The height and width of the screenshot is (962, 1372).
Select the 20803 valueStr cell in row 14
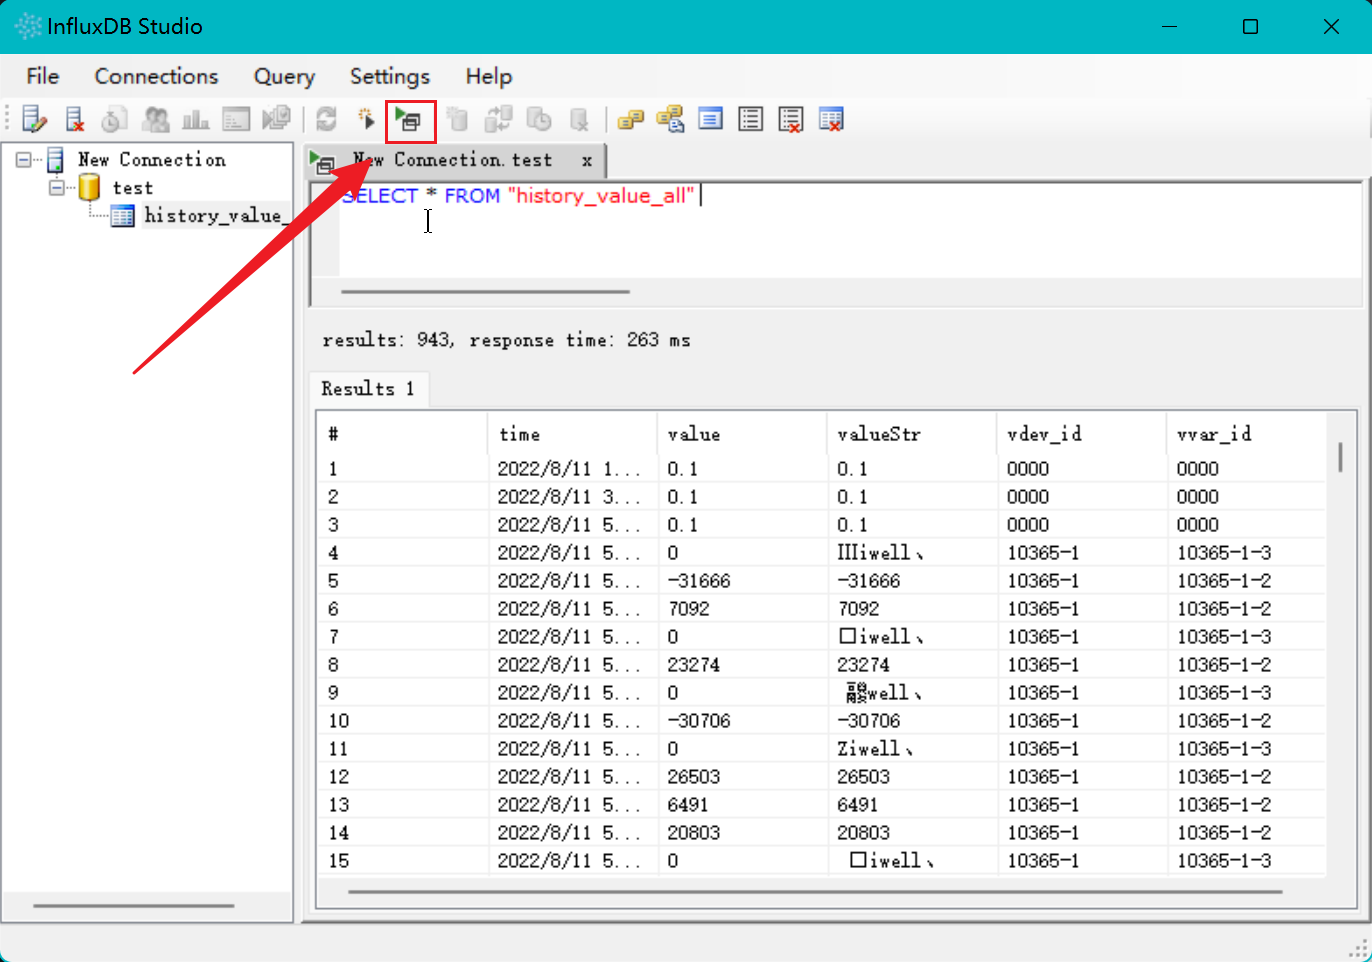[912, 832]
